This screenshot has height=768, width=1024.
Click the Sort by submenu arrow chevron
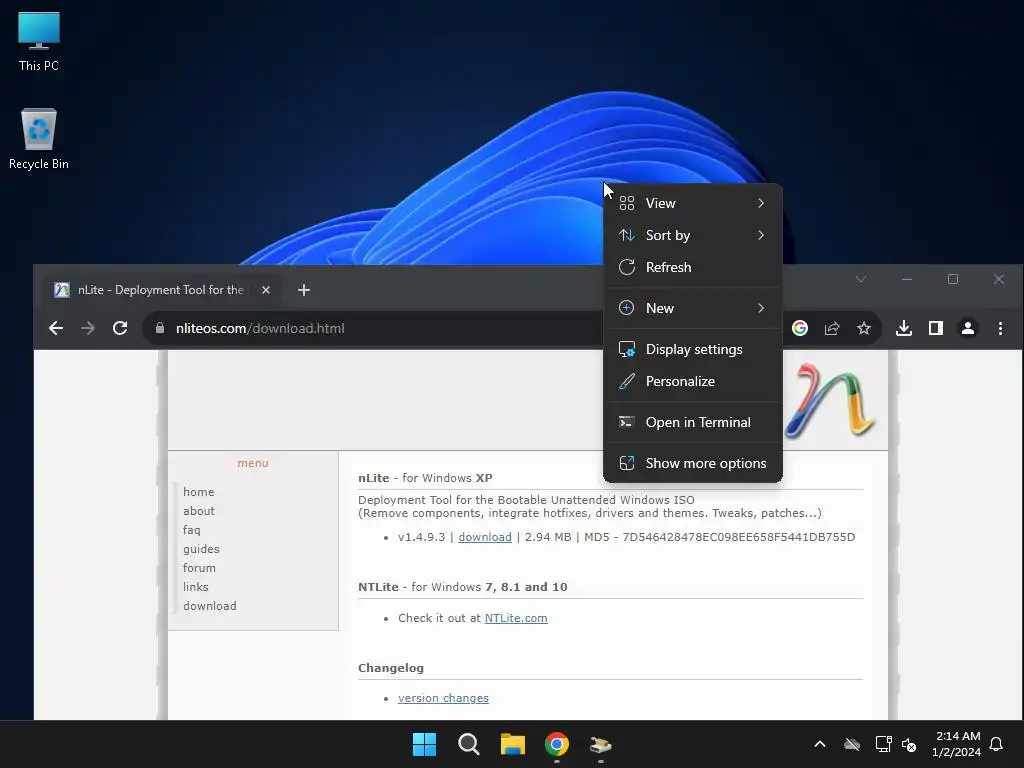(761, 235)
